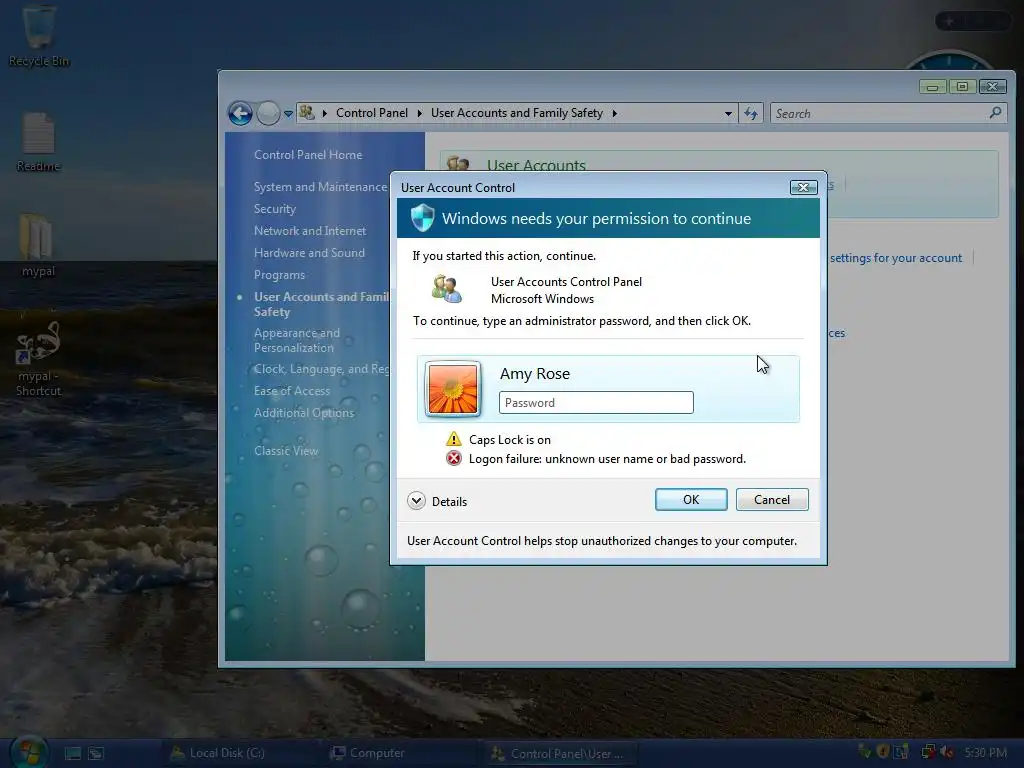Open Network and Internet category

[x=310, y=231]
